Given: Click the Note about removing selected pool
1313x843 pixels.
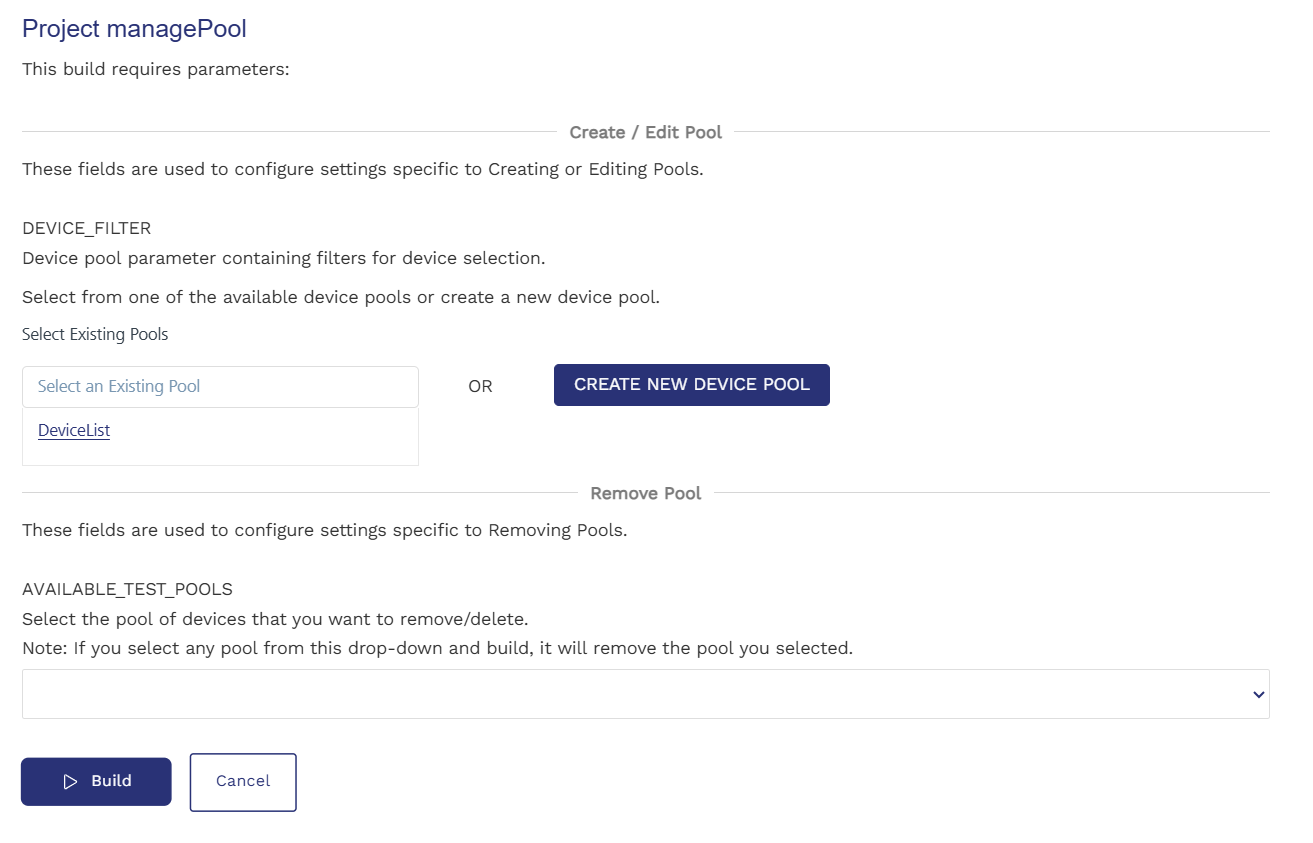Looking at the screenshot, I should (x=437, y=648).
